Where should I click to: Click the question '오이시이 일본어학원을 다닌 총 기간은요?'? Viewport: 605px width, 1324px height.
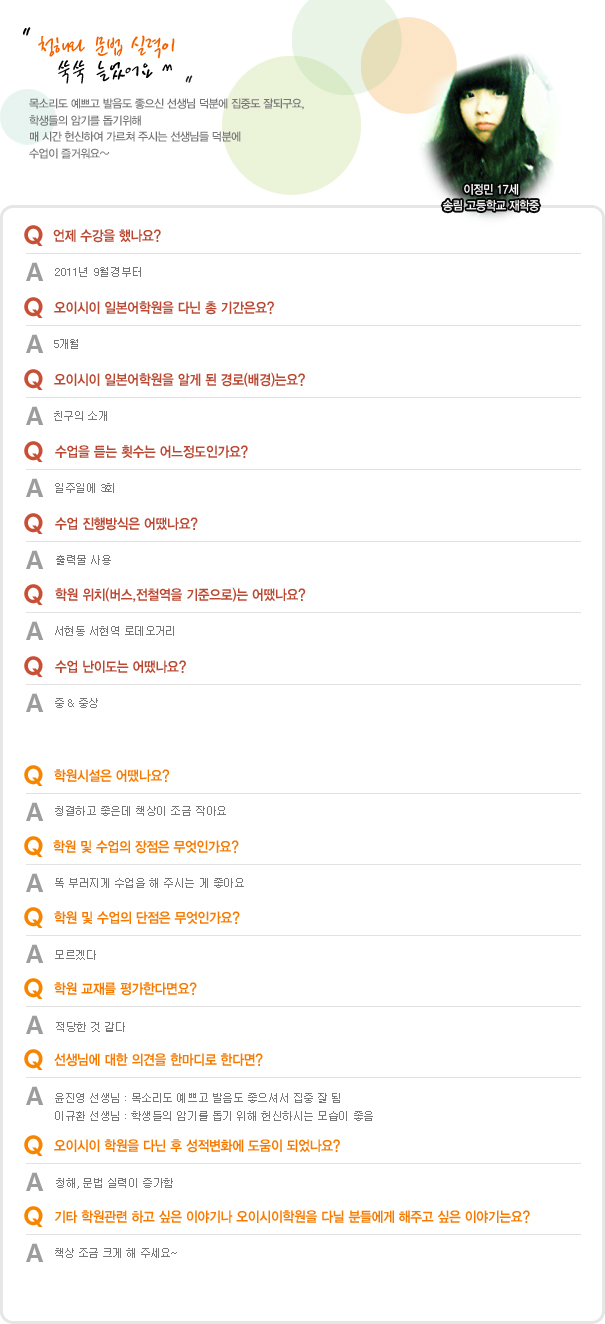[x=164, y=307]
